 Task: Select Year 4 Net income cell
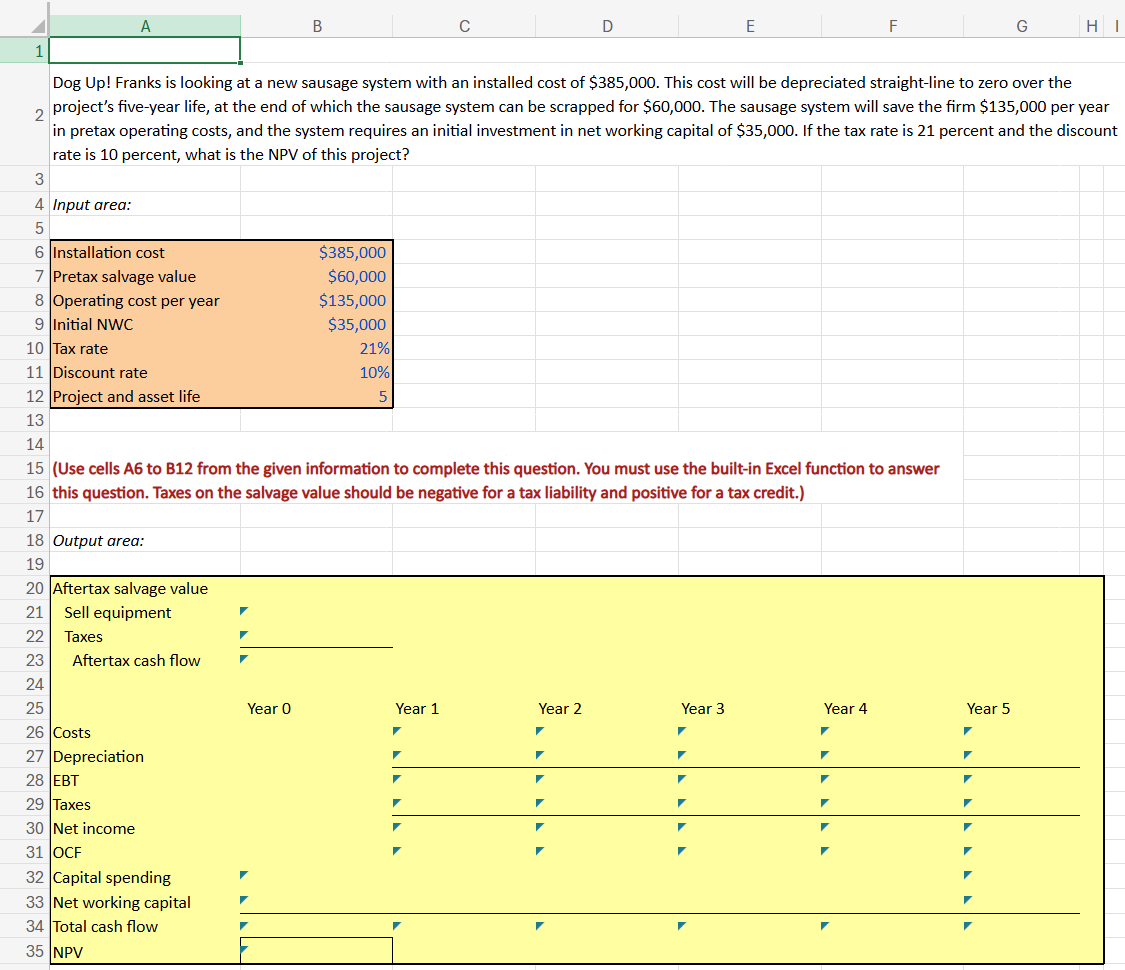click(x=892, y=828)
